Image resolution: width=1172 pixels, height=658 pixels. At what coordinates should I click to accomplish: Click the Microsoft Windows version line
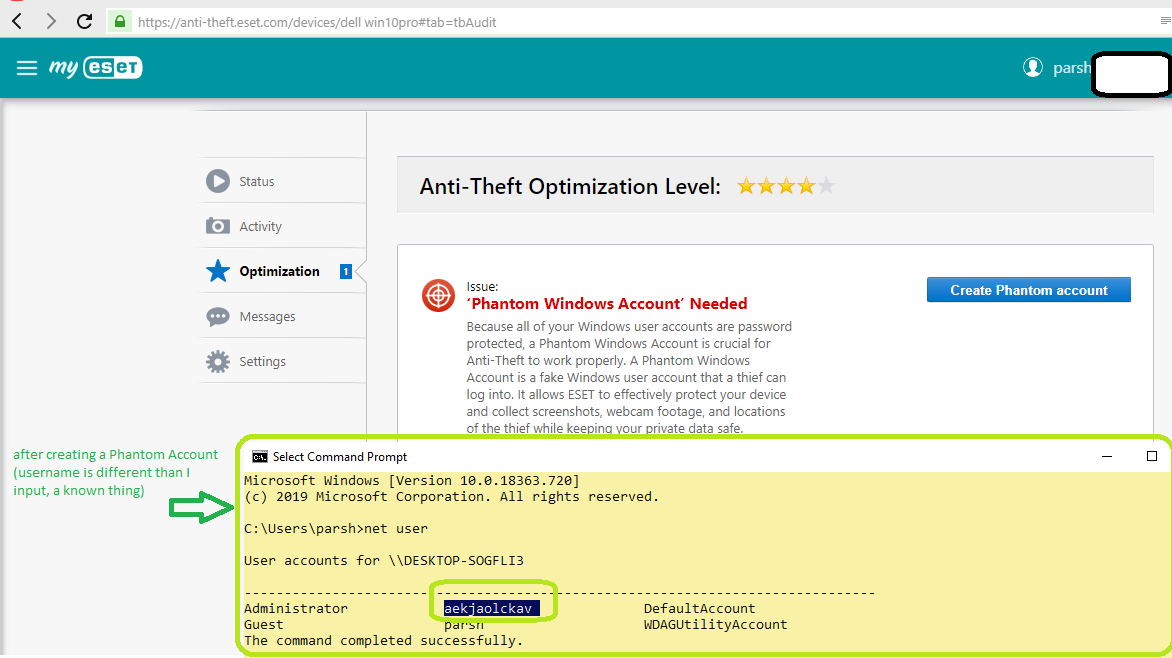click(x=412, y=481)
